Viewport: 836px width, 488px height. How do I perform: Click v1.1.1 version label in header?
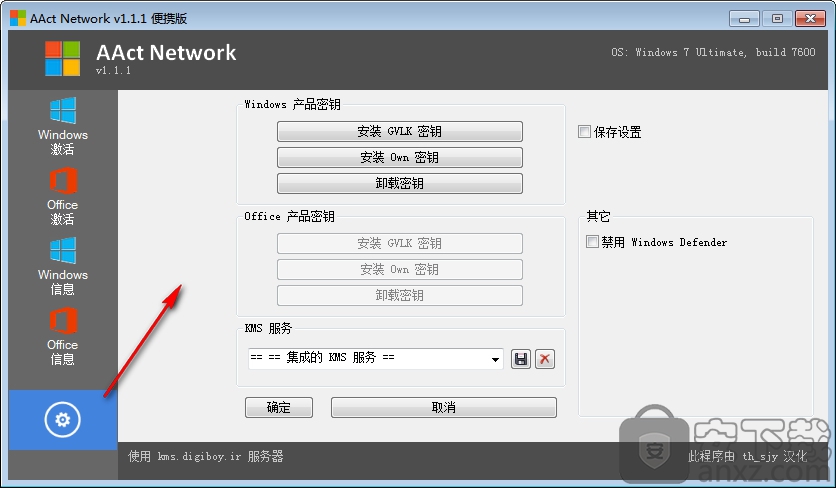[113, 70]
